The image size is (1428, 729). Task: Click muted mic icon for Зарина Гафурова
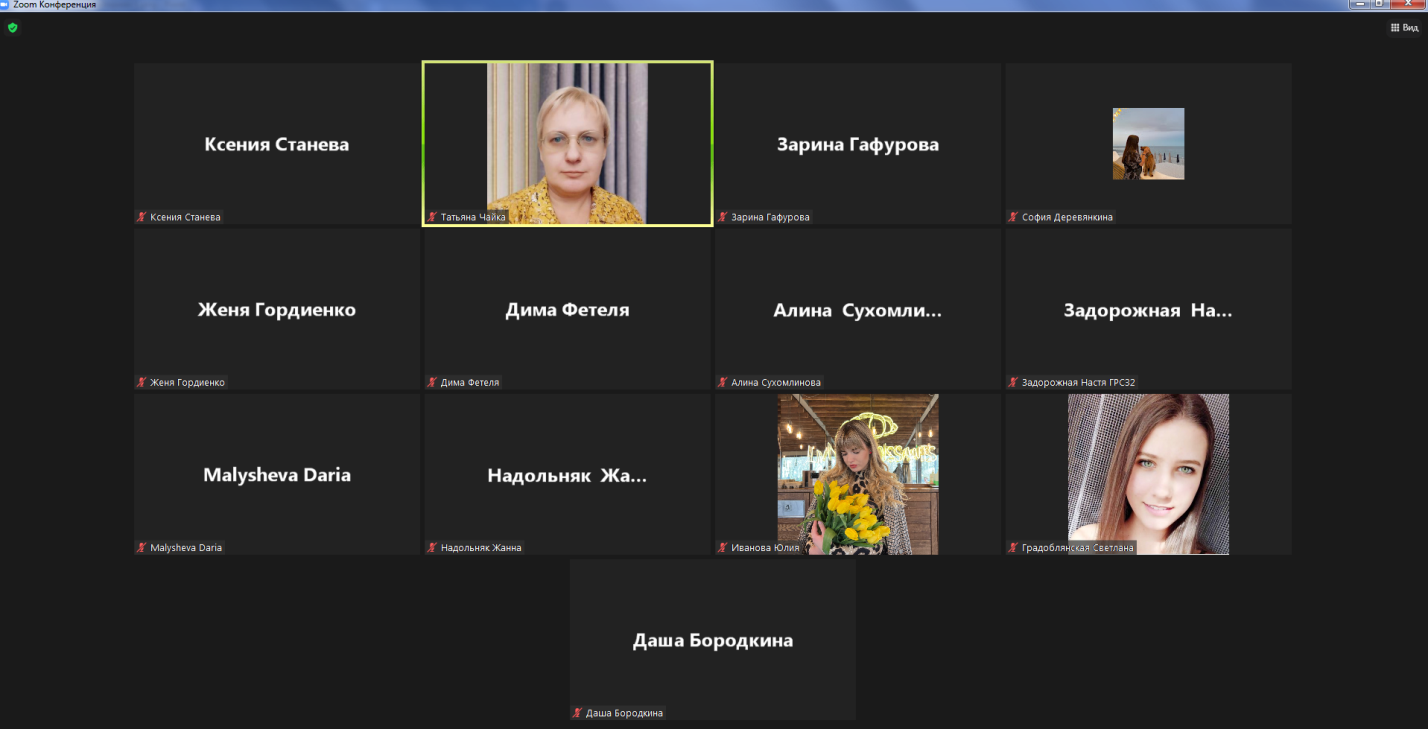[722, 217]
